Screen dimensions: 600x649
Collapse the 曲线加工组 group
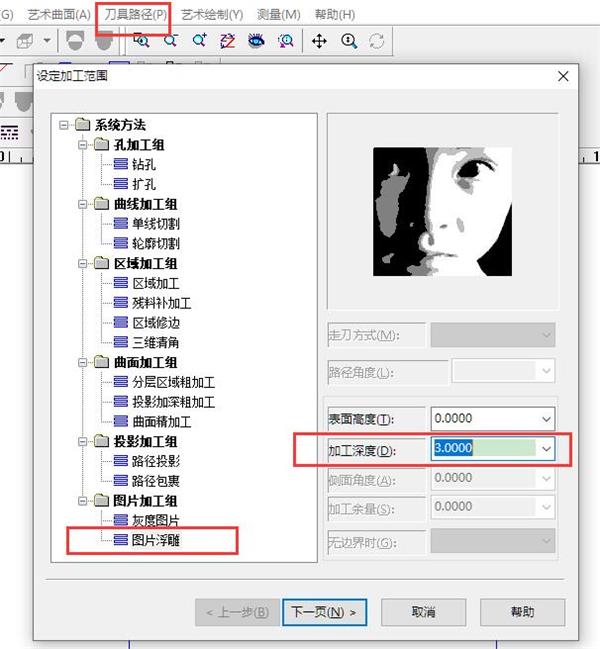(82, 204)
